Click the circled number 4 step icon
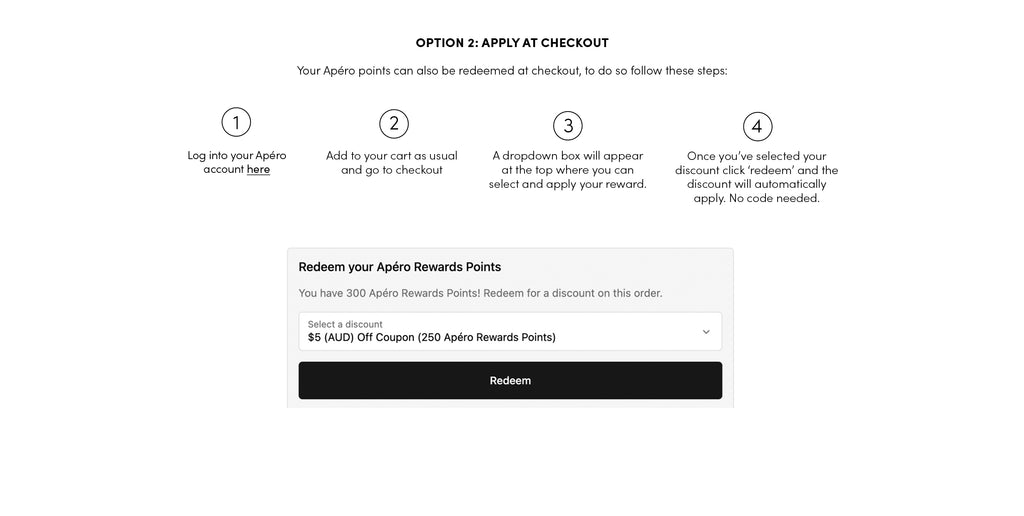Screen dimensions: 1024x516 [757, 126]
